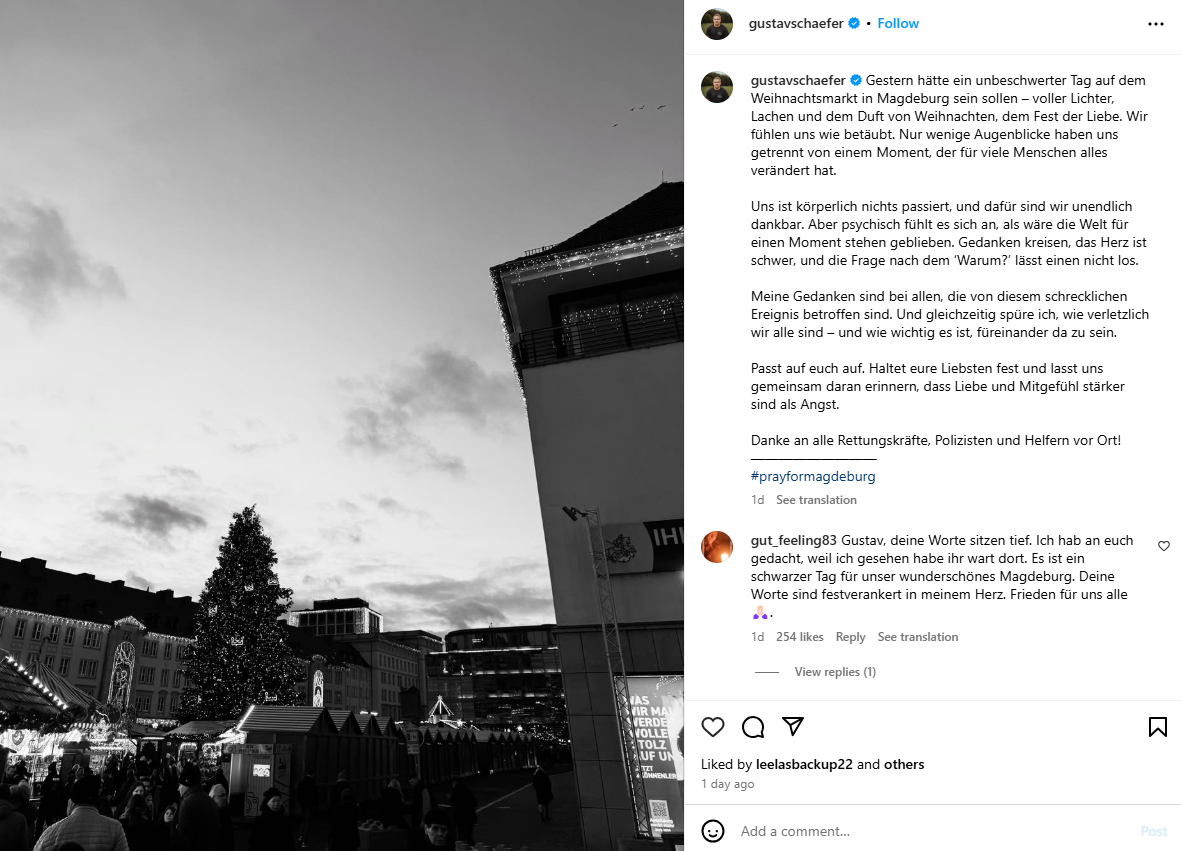View the 254 likes on the comment
This screenshot has height=851, width=1181.
coord(799,637)
